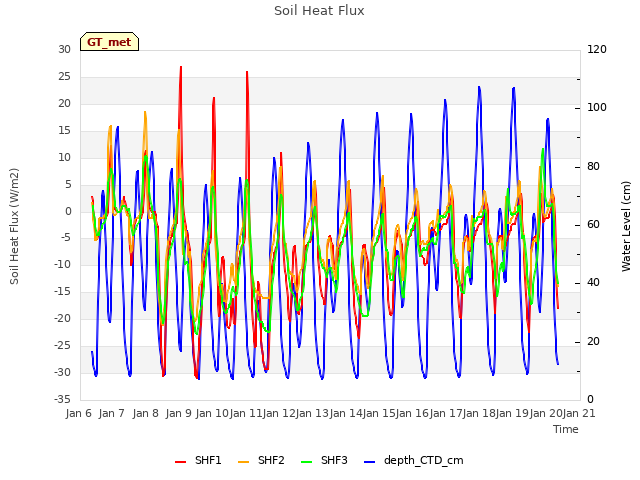Click the 80 right-axis tick label
Screen dimensions: 640x480
pyautogui.click(x=593, y=167)
